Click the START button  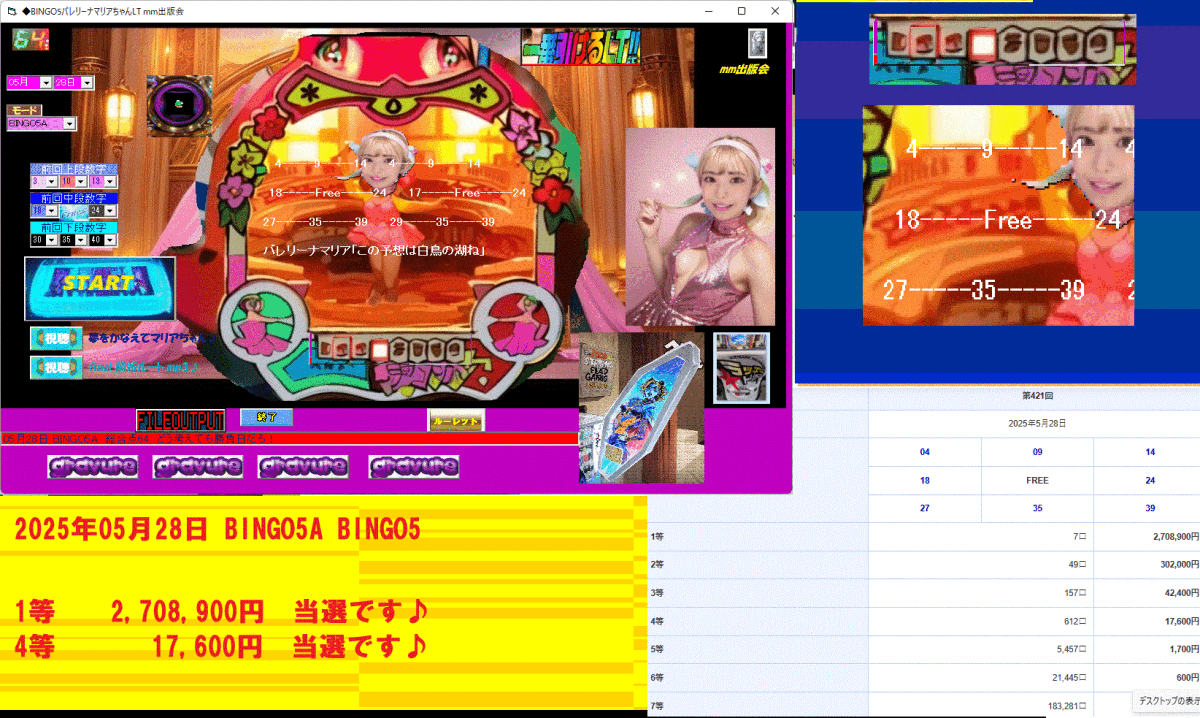pyautogui.click(x=100, y=289)
